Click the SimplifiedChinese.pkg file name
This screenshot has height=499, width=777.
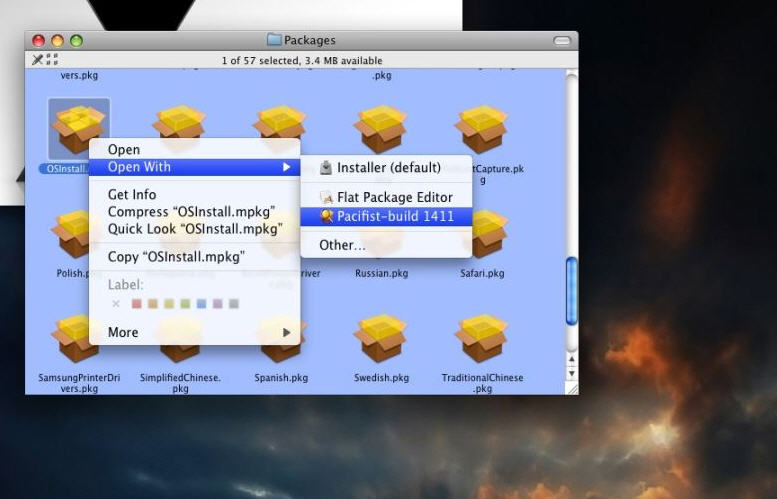[180, 383]
